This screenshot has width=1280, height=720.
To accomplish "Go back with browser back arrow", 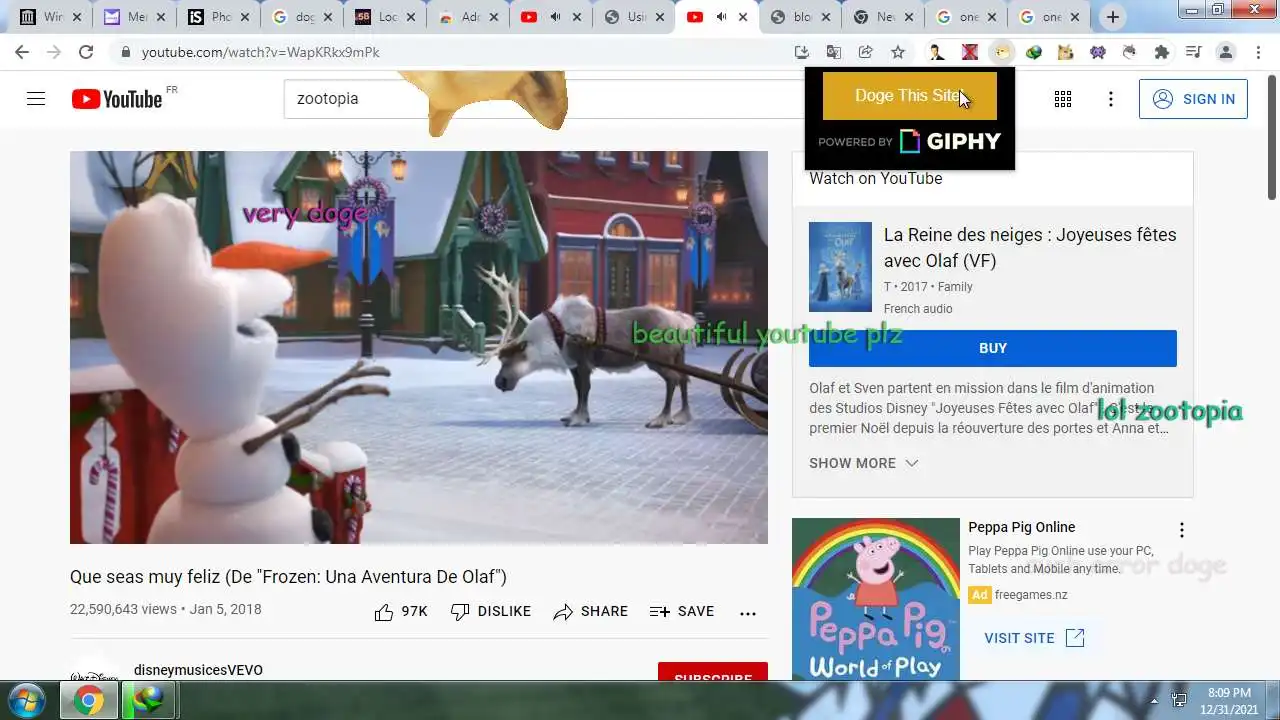I will (22, 52).
